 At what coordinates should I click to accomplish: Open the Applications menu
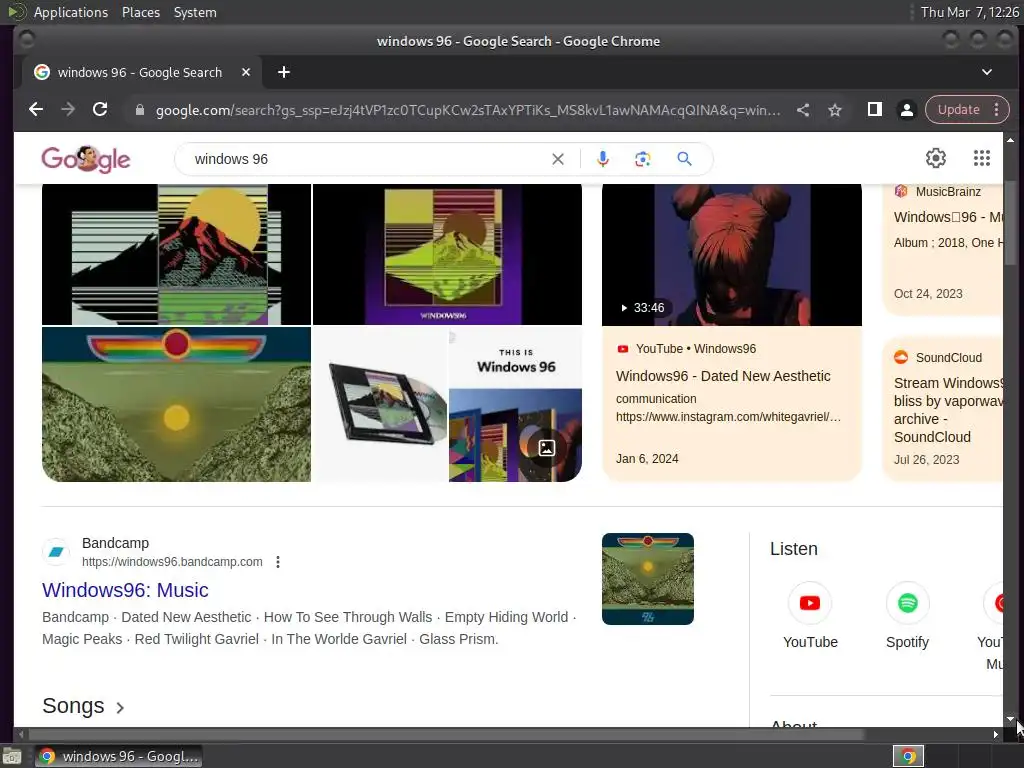(71, 12)
